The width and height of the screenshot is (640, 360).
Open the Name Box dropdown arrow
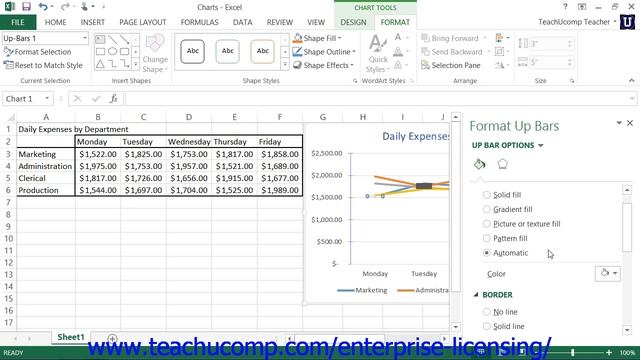pos(47,99)
